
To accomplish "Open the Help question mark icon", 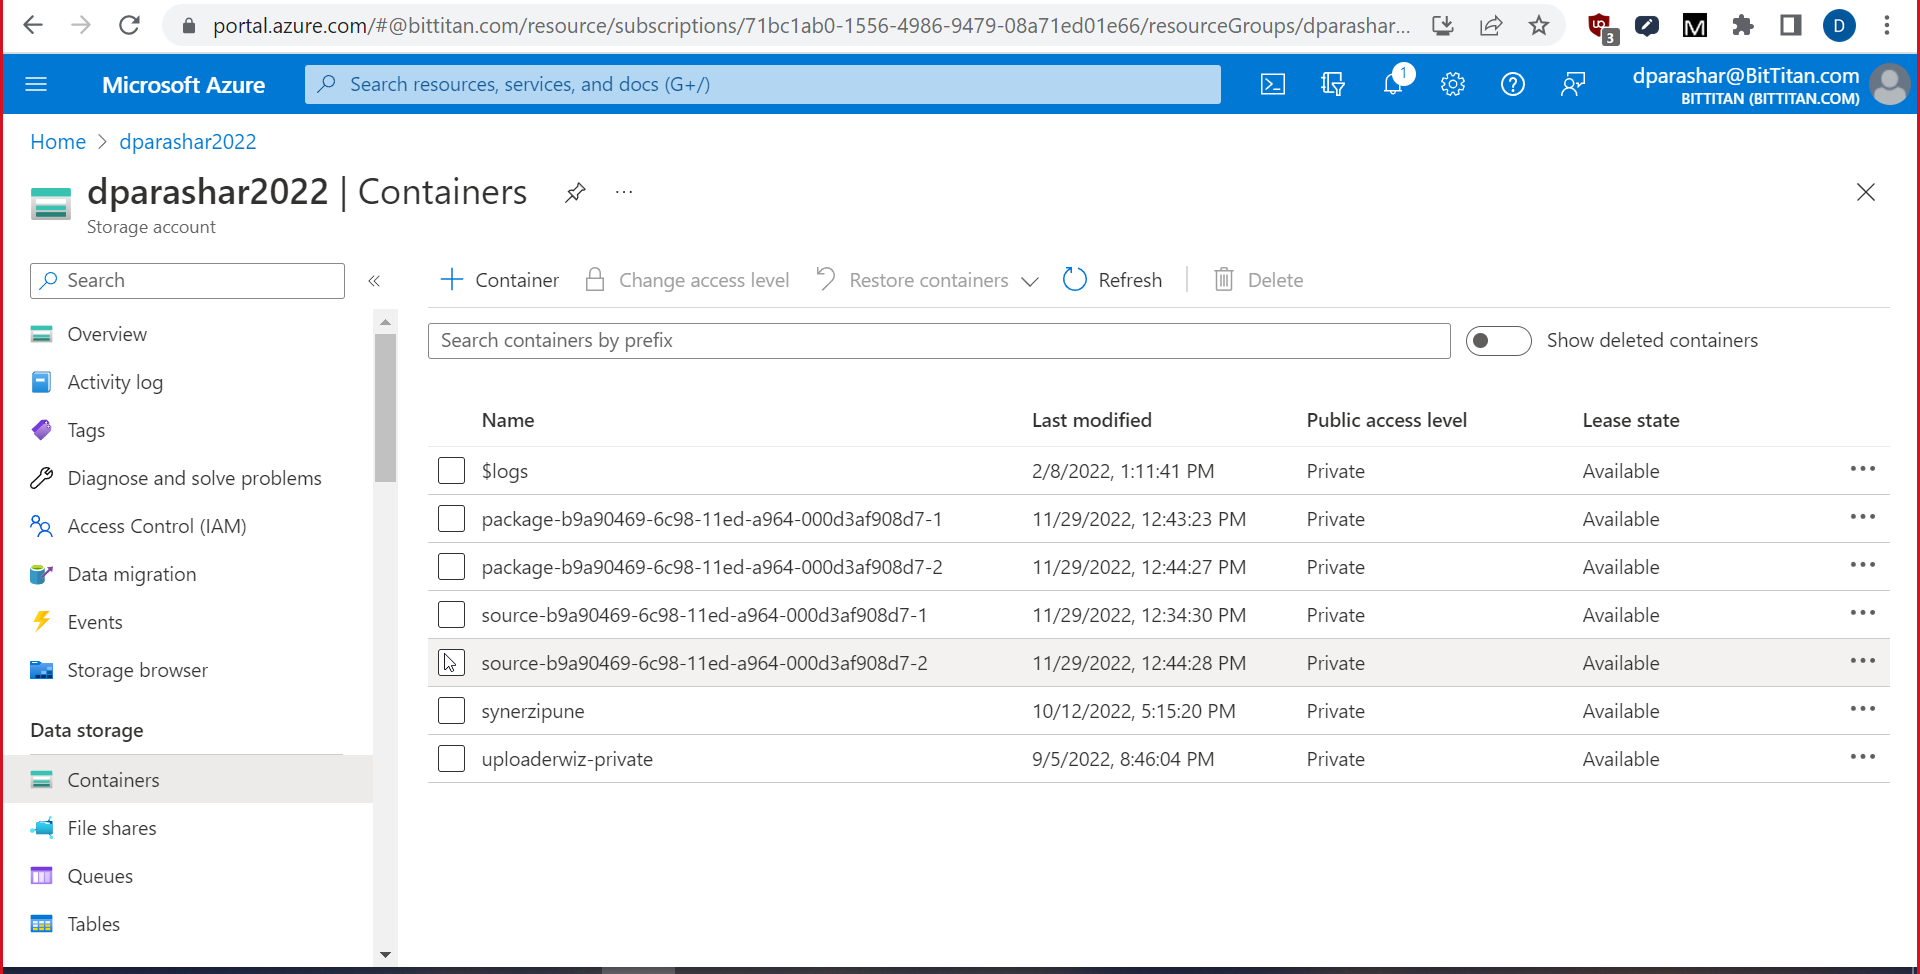I will pyautogui.click(x=1513, y=85).
